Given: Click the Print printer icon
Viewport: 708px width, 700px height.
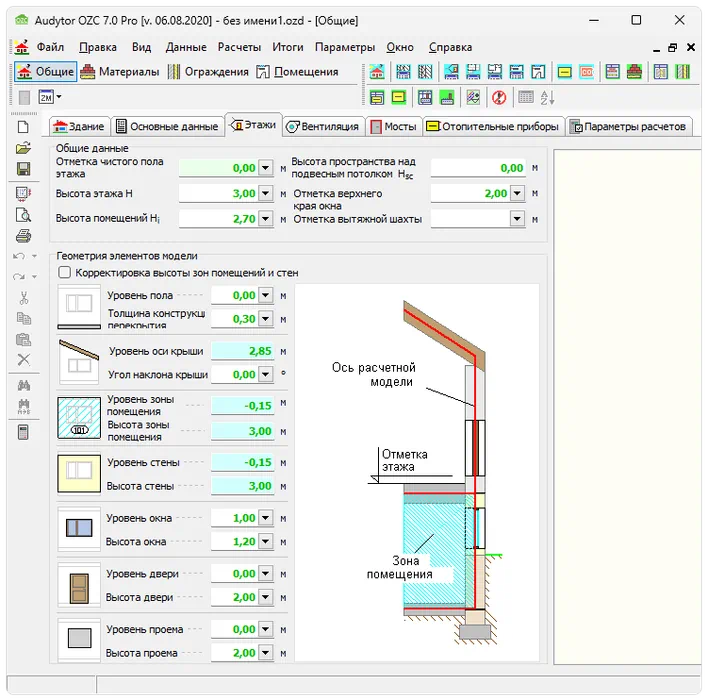Looking at the screenshot, I should point(23,236).
